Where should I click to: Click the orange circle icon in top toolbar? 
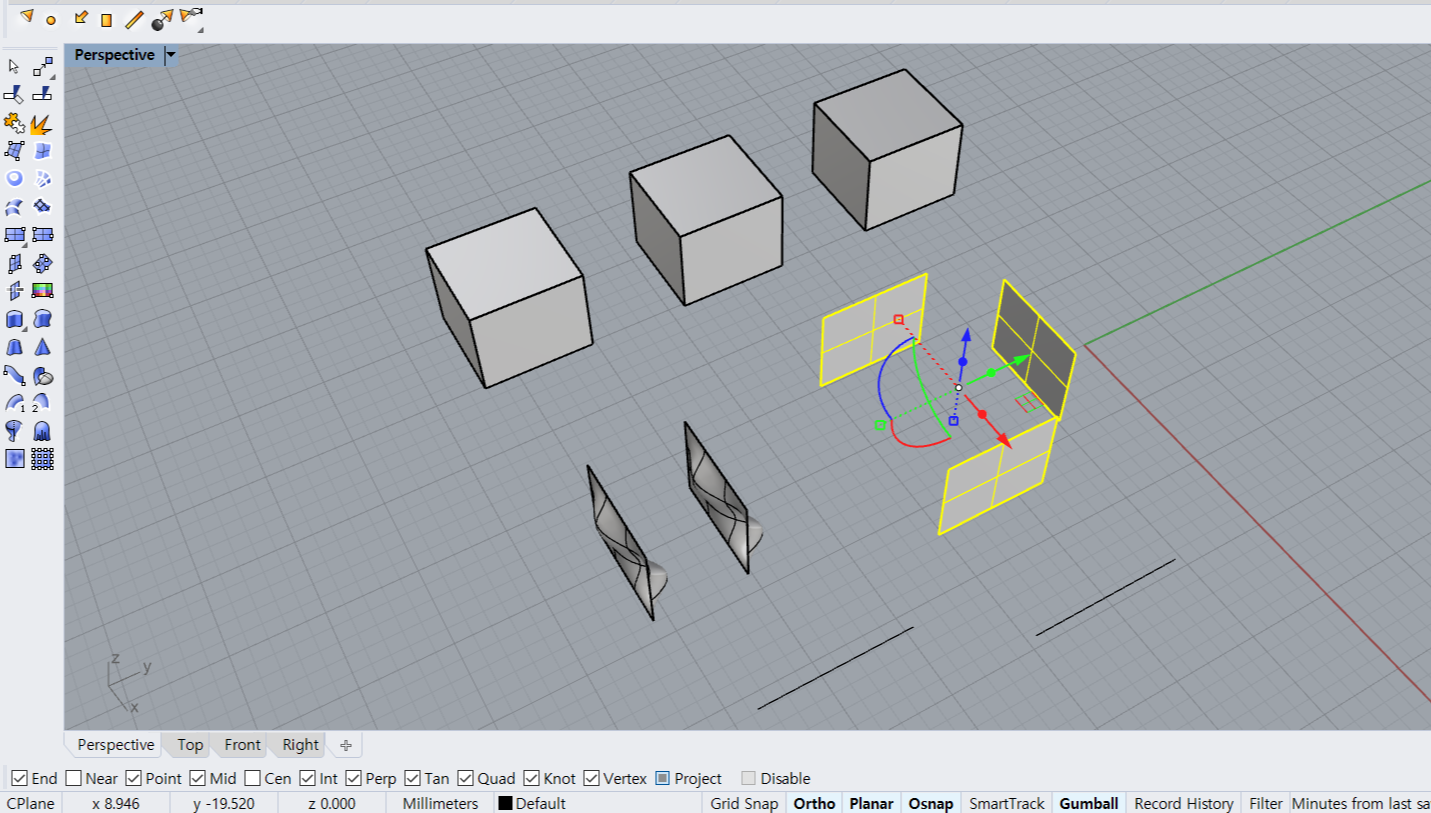point(51,20)
